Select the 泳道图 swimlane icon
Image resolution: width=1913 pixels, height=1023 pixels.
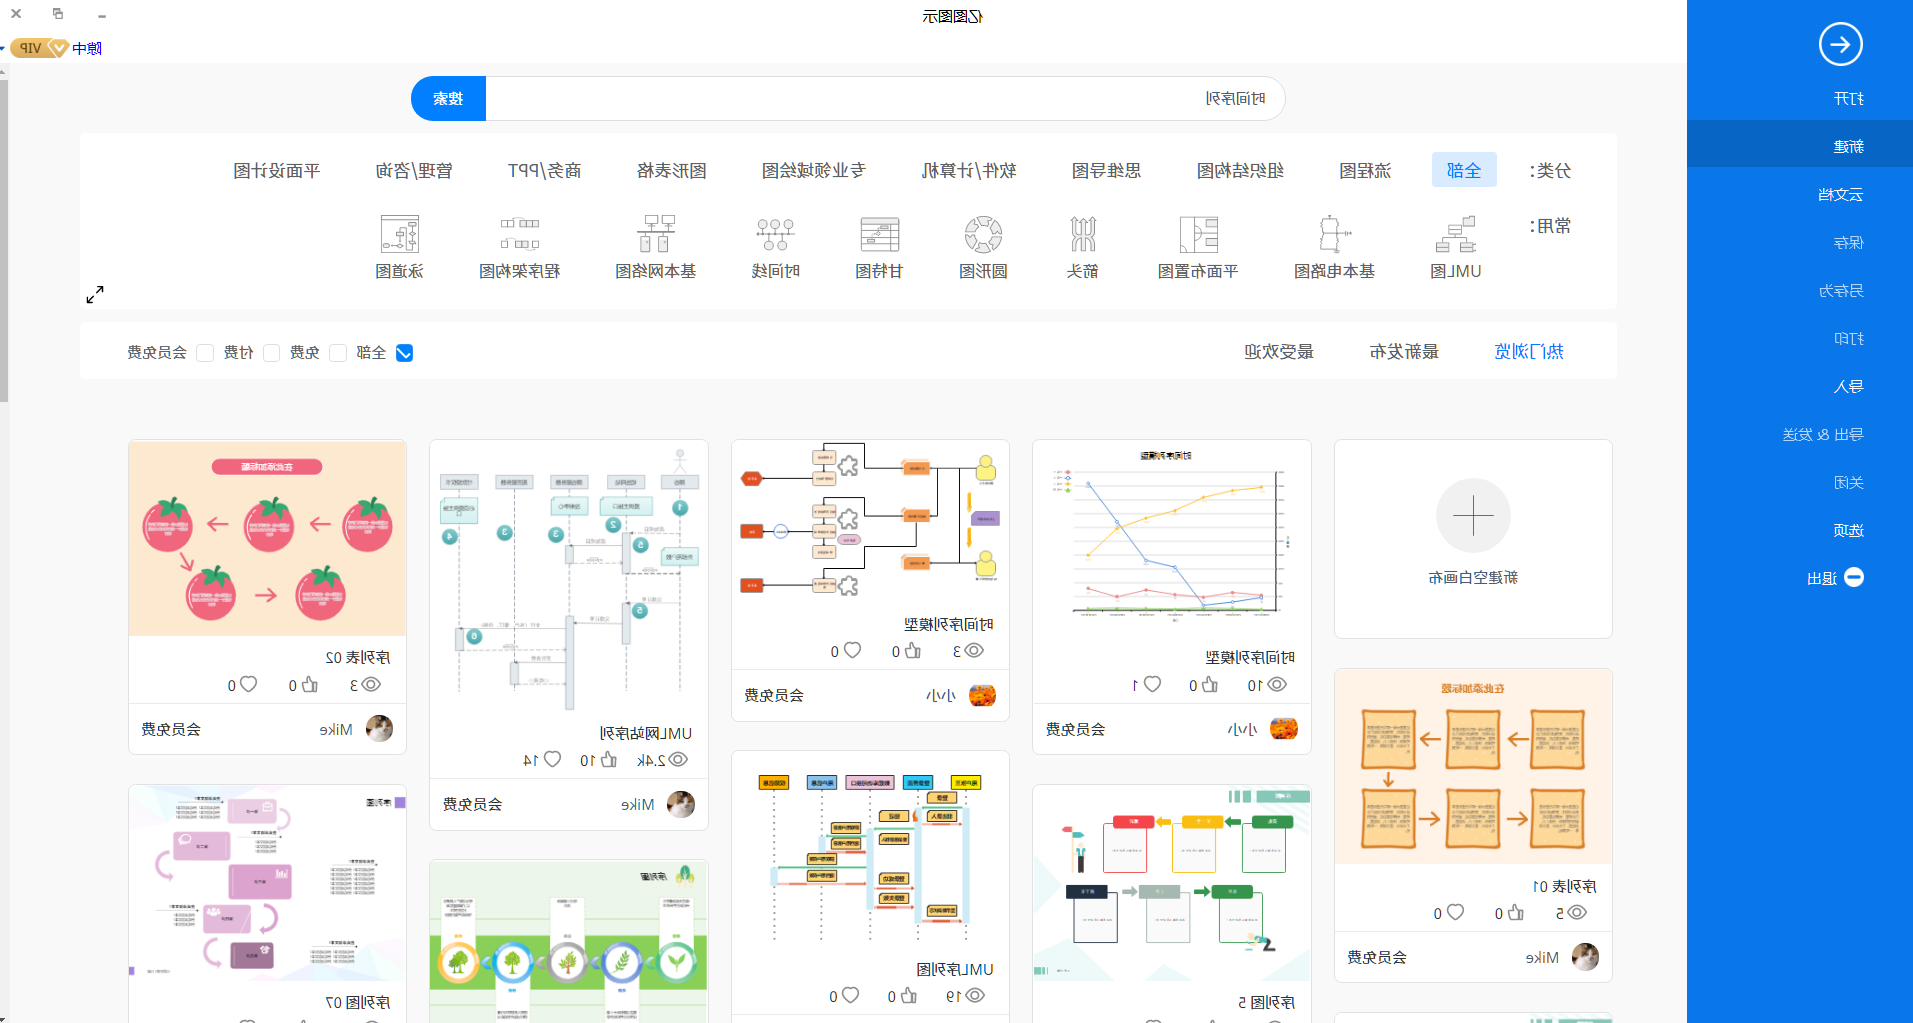pyautogui.click(x=400, y=234)
